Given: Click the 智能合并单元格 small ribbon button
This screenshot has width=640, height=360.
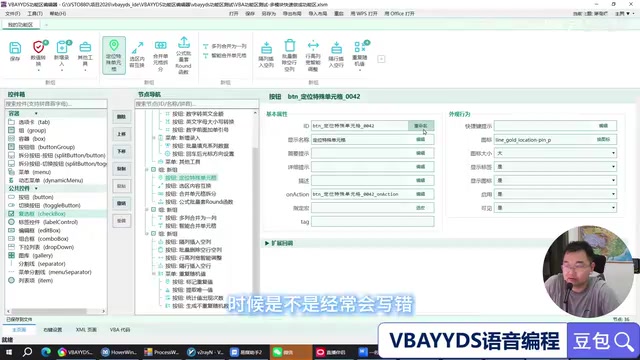Looking at the screenshot, I should [225, 56].
